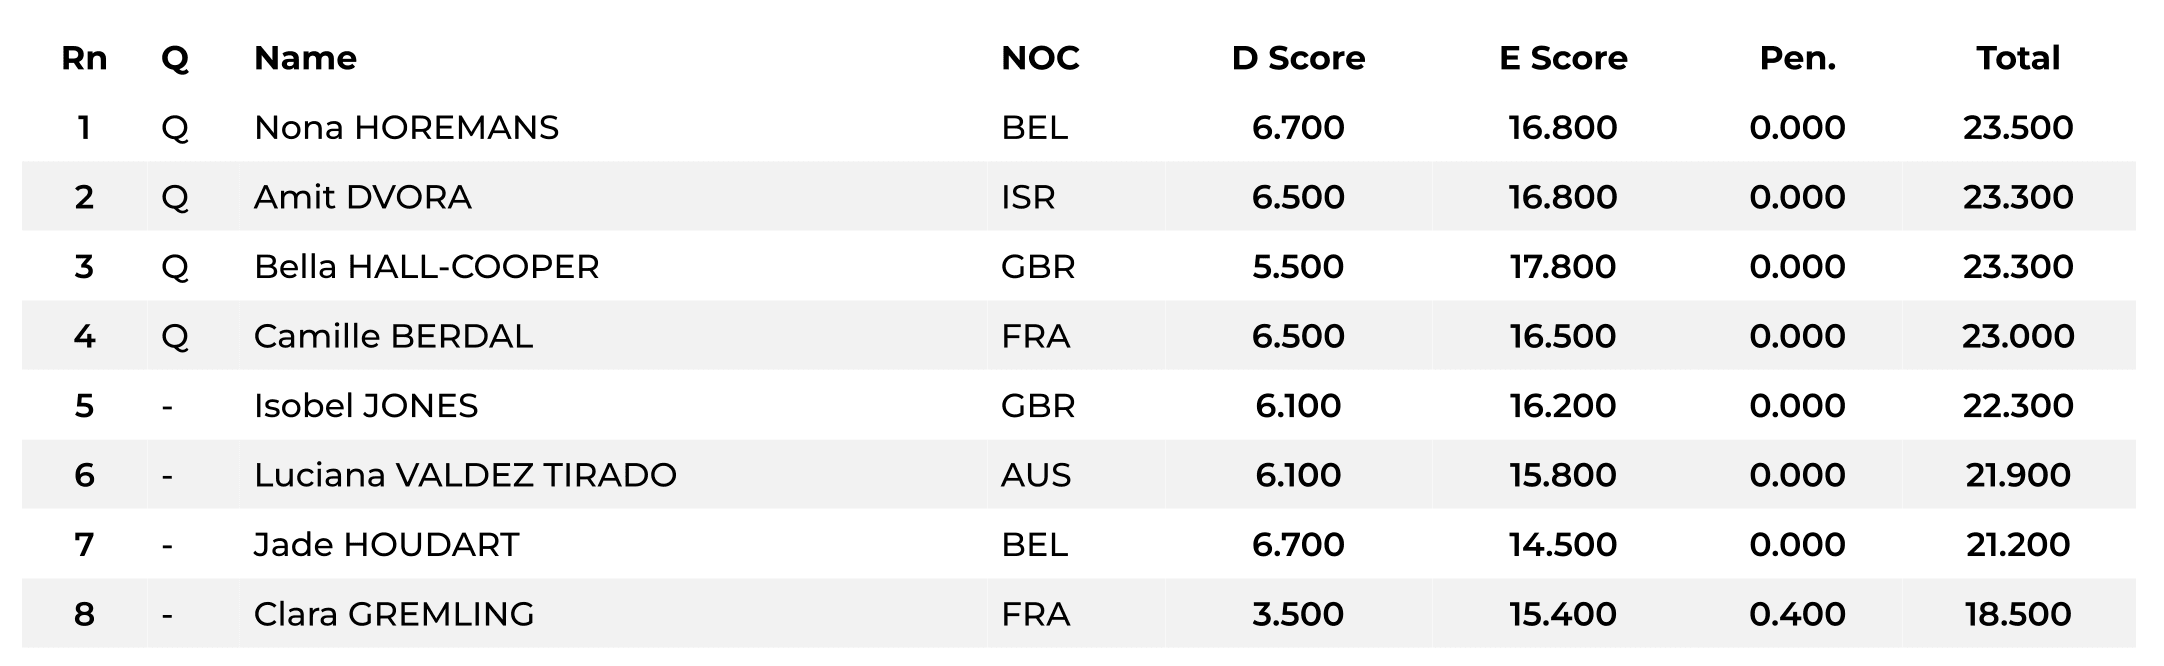Viewport: 2164px width, 666px height.
Task: Click Nona HOREMANS's total 23.500
Action: pyautogui.click(x=2018, y=128)
